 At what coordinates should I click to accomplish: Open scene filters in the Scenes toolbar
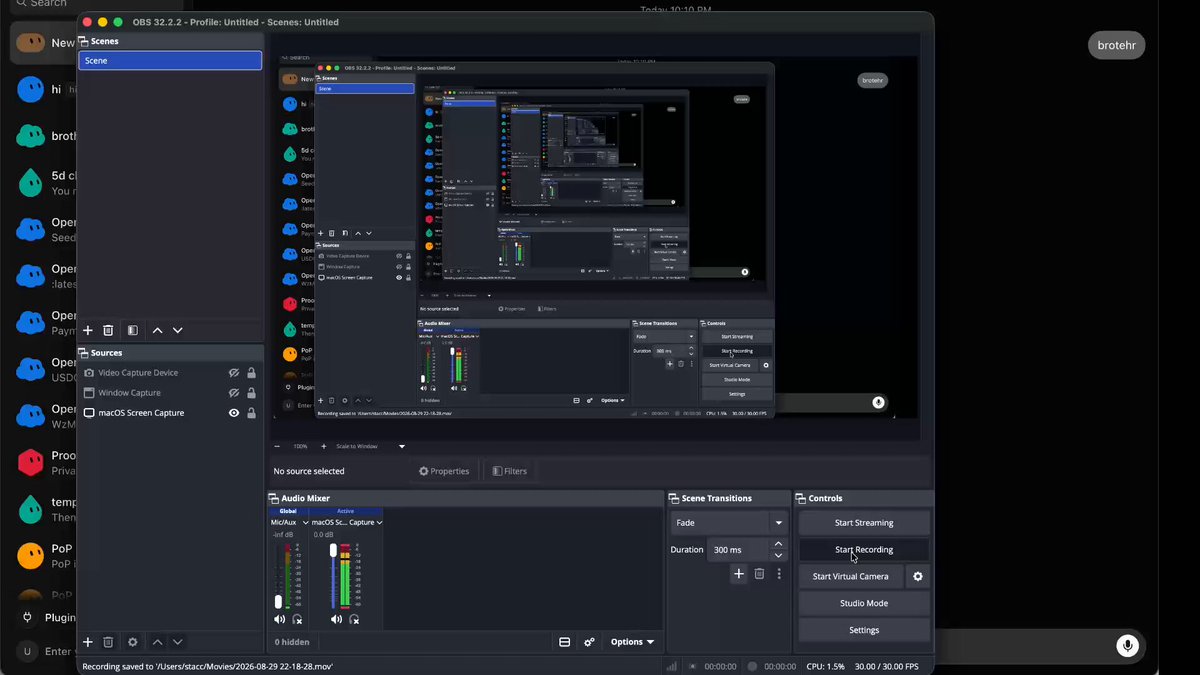pyautogui.click(x=133, y=330)
